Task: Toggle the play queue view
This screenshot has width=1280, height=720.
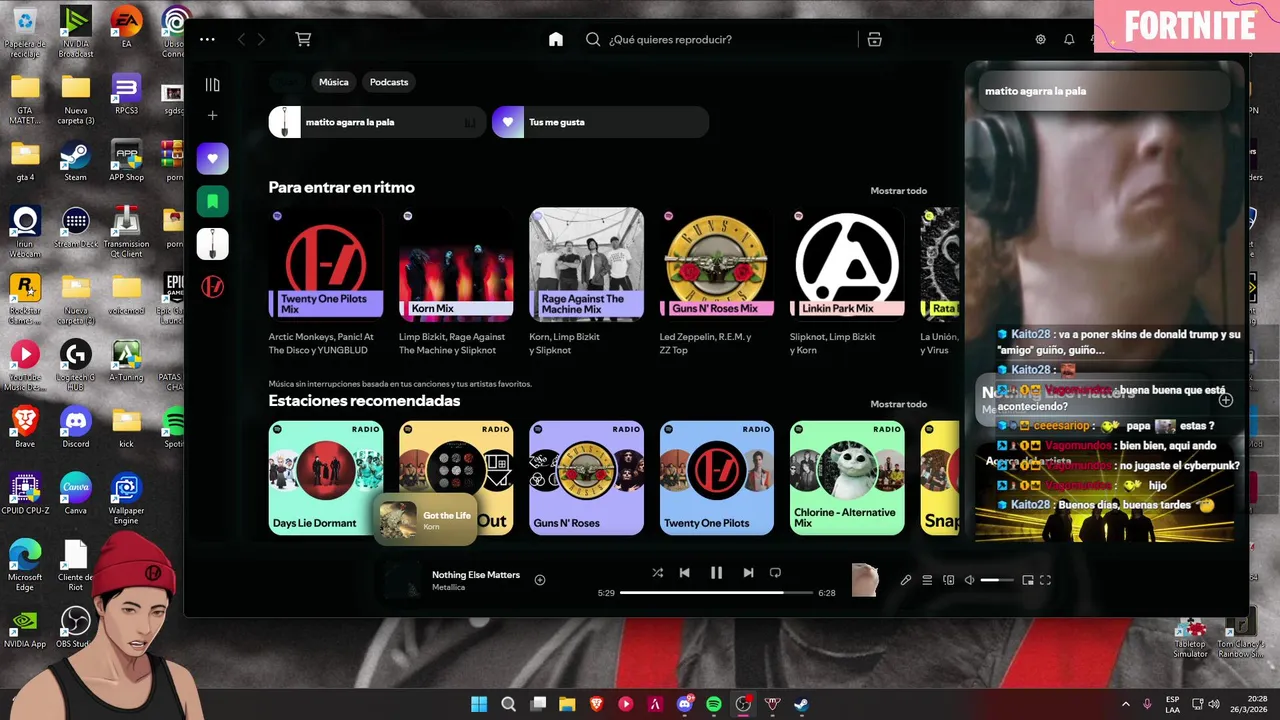Action: [x=927, y=580]
